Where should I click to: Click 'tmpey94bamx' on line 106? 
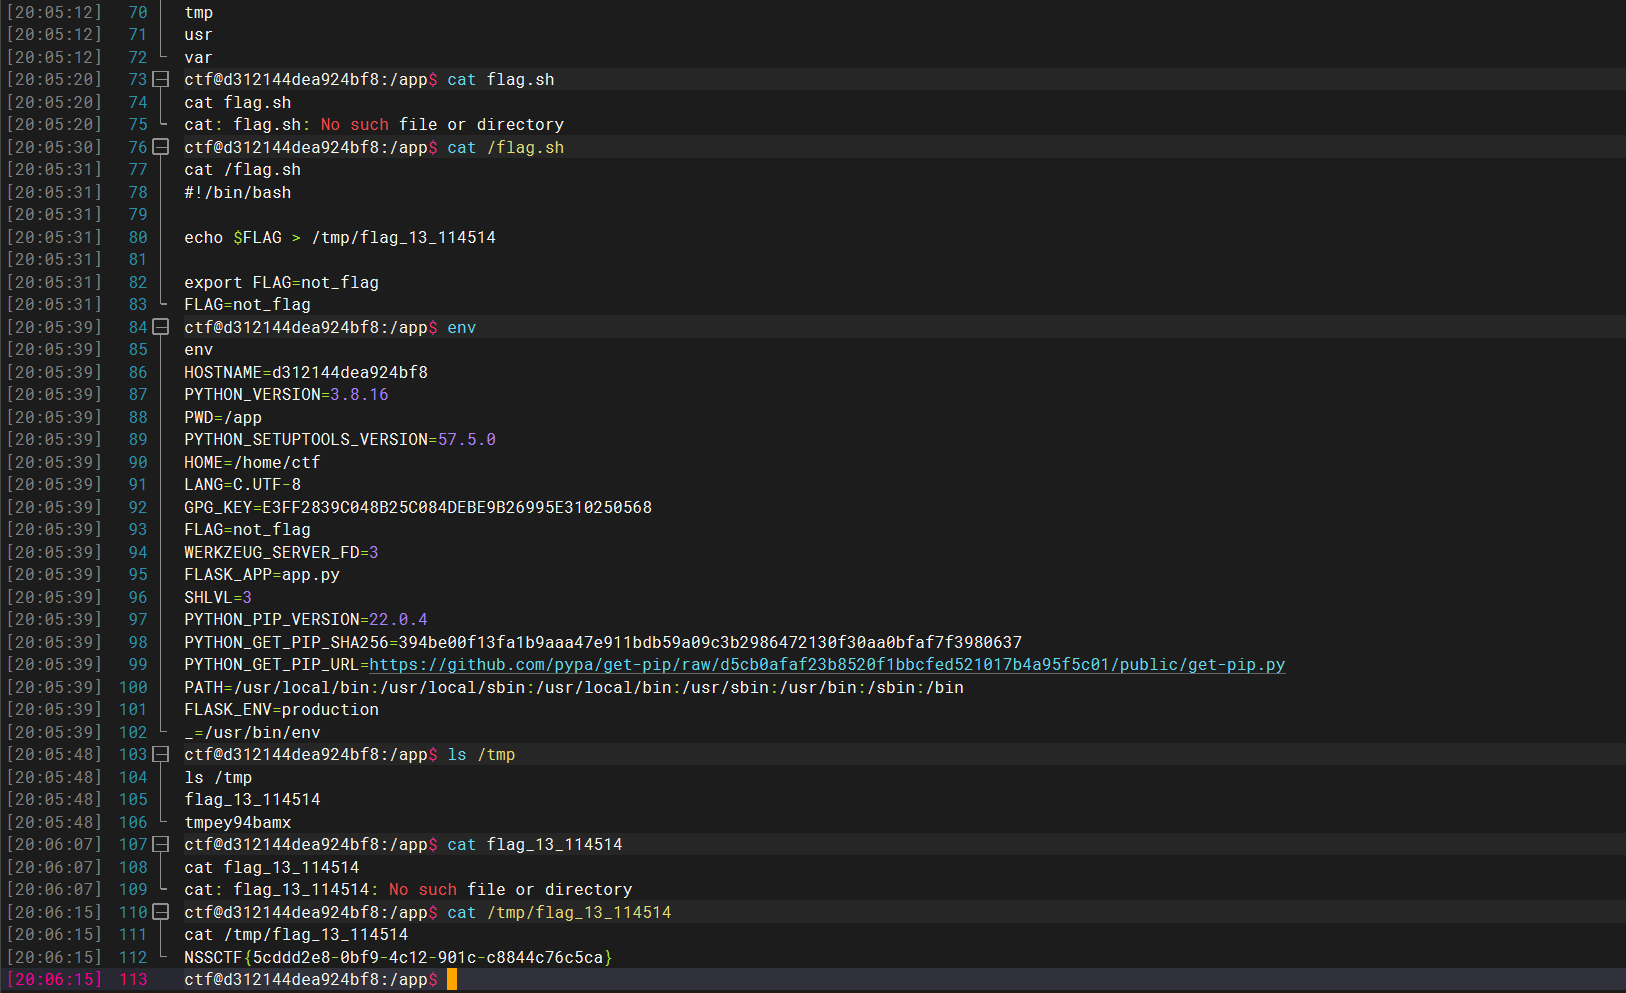coord(238,822)
